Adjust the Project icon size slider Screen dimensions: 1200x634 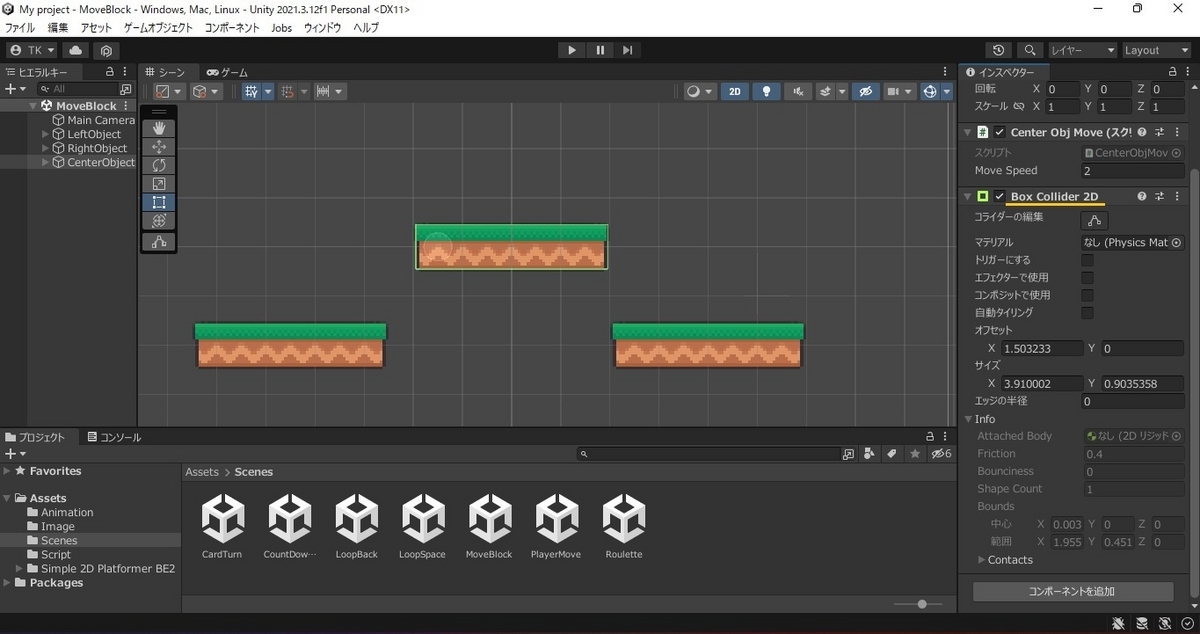click(922, 604)
